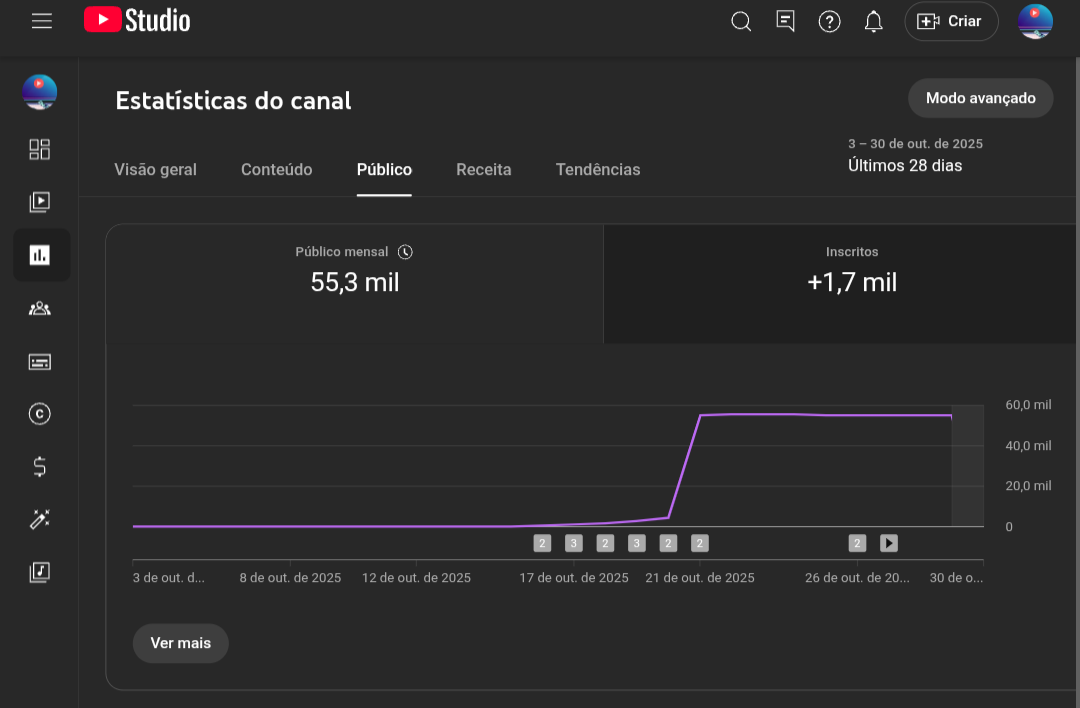Click the search magnifier icon
Viewport: 1080px width, 708px height.
coord(741,22)
